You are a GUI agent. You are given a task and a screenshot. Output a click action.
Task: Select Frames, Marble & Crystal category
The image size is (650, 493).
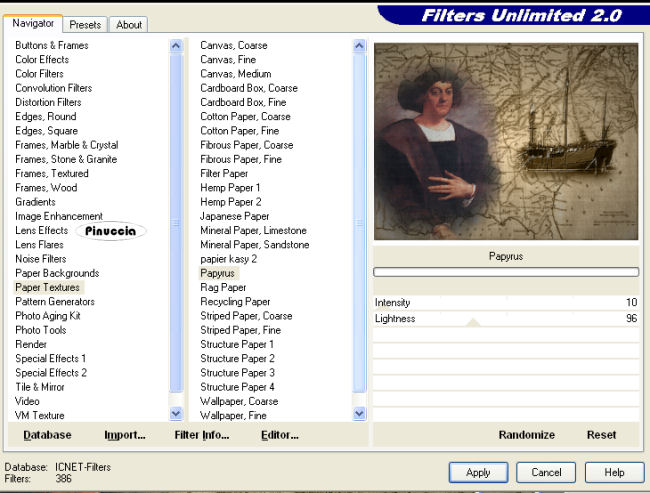pos(67,145)
